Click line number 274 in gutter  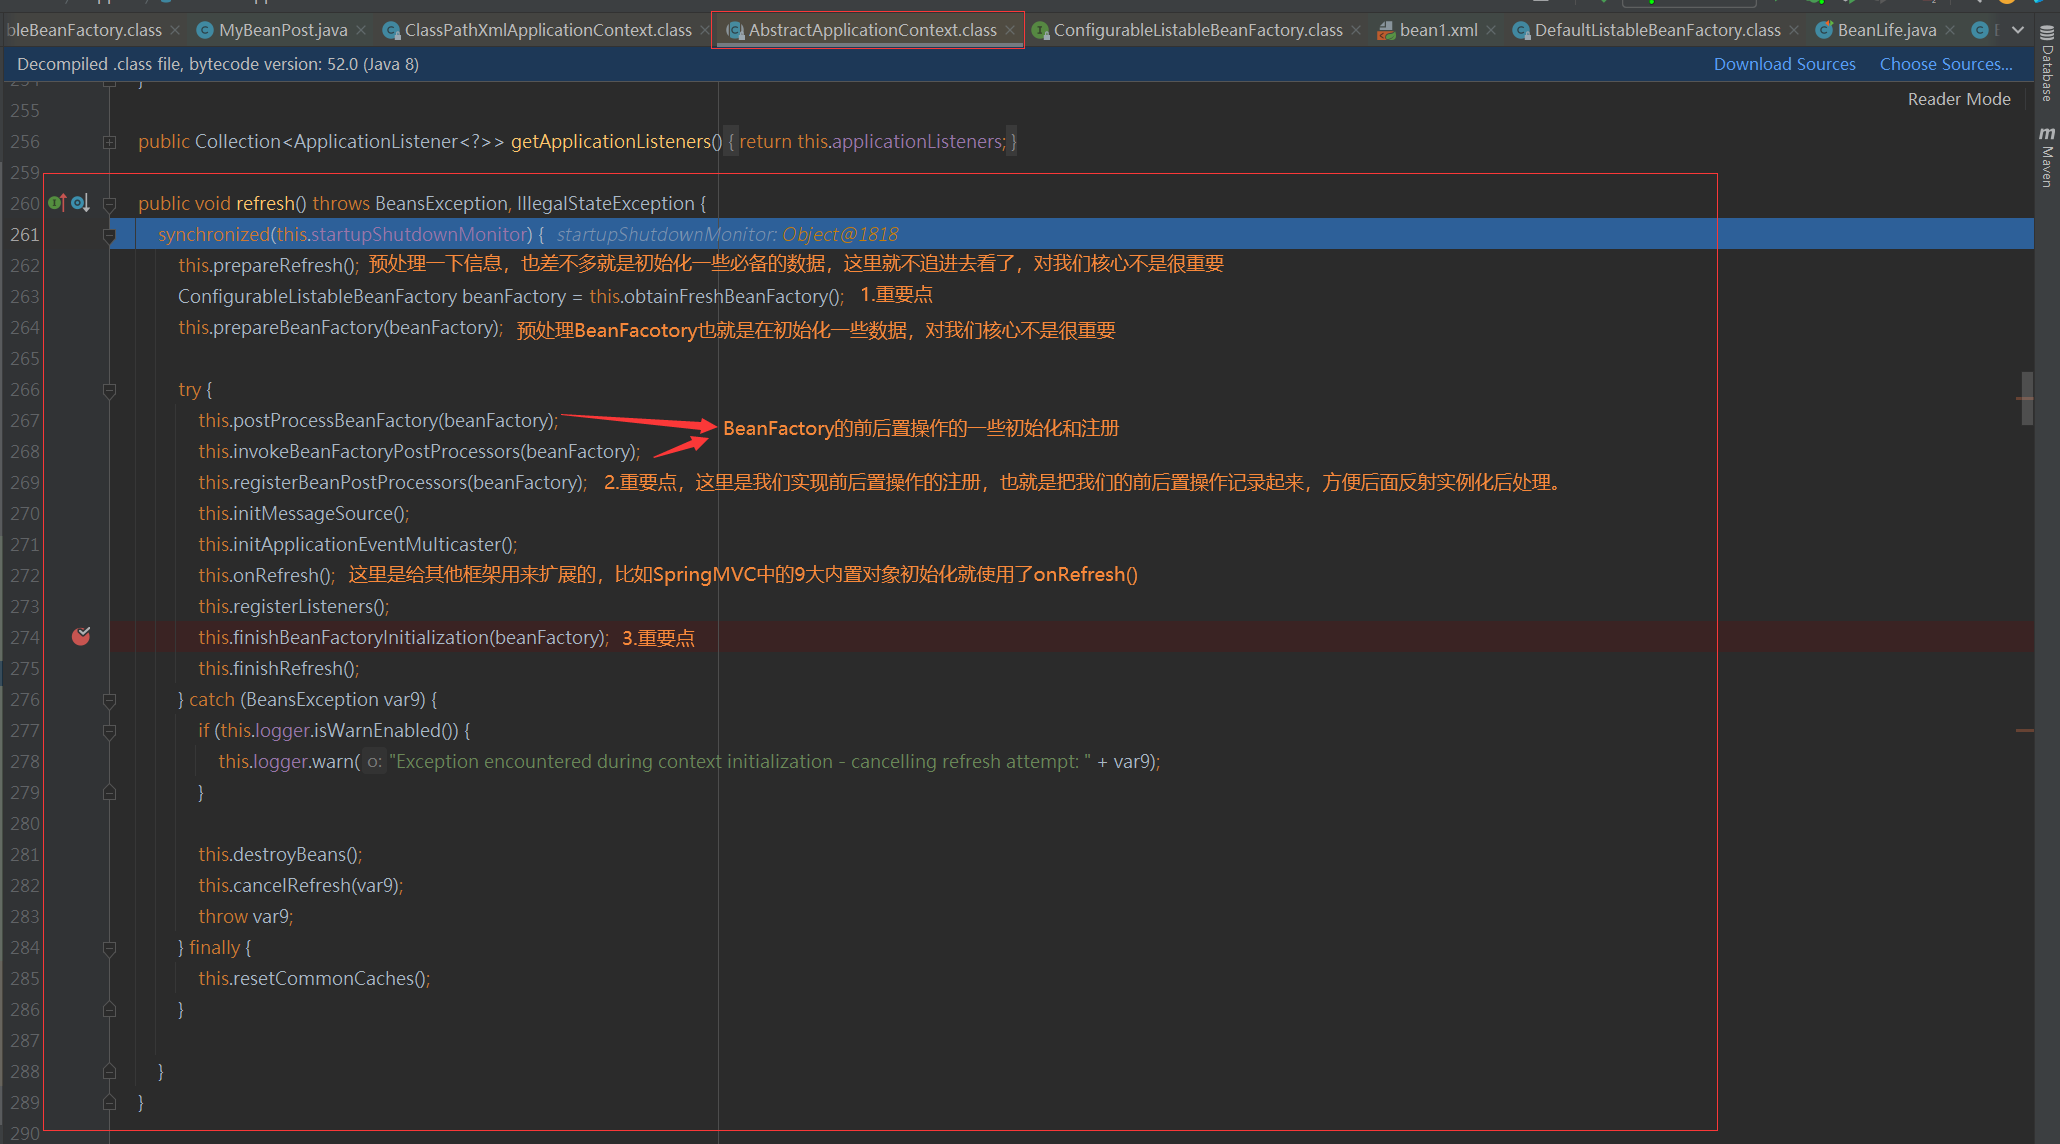click(25, 637)
